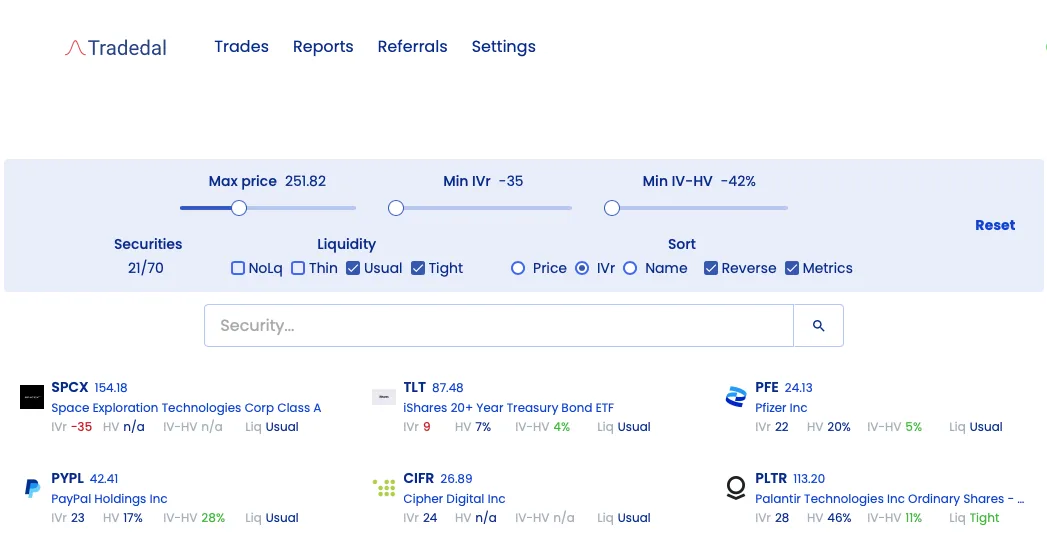1047x543 pixels.
Task: Click the magnifying glass search icon
Action: point(818,326)
